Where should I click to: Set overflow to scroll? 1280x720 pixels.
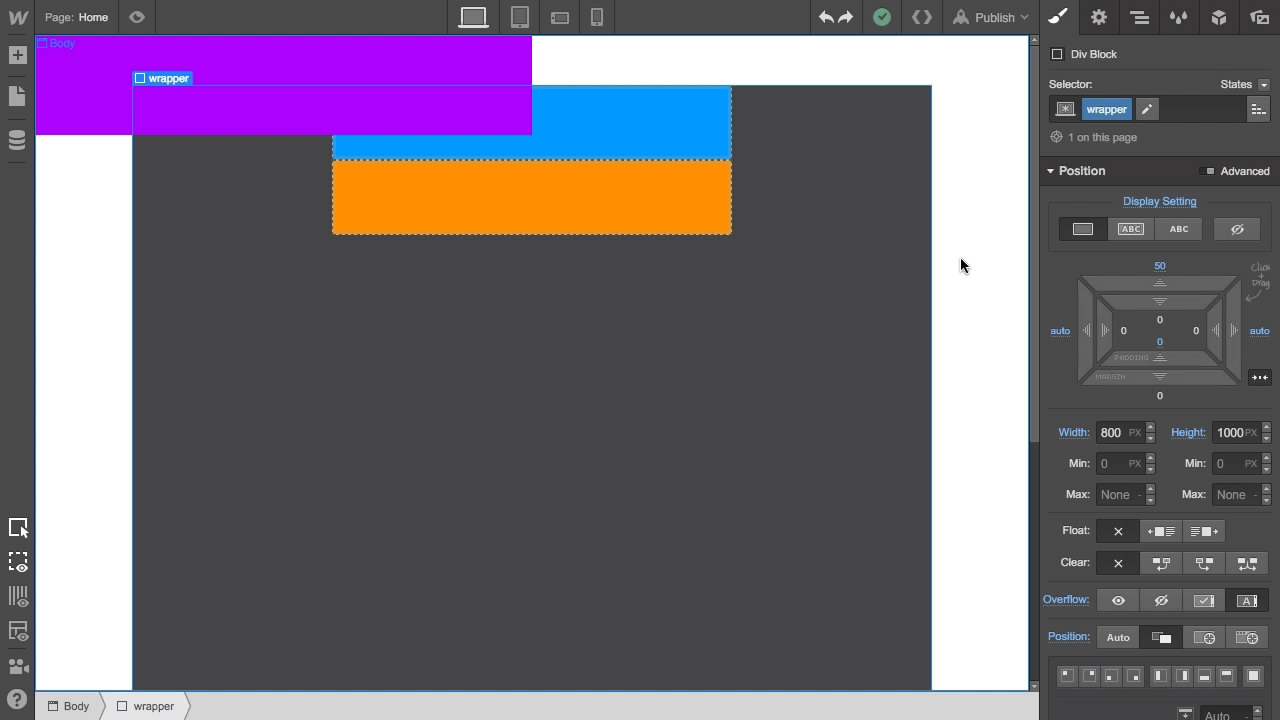(x=1204, y=600)
